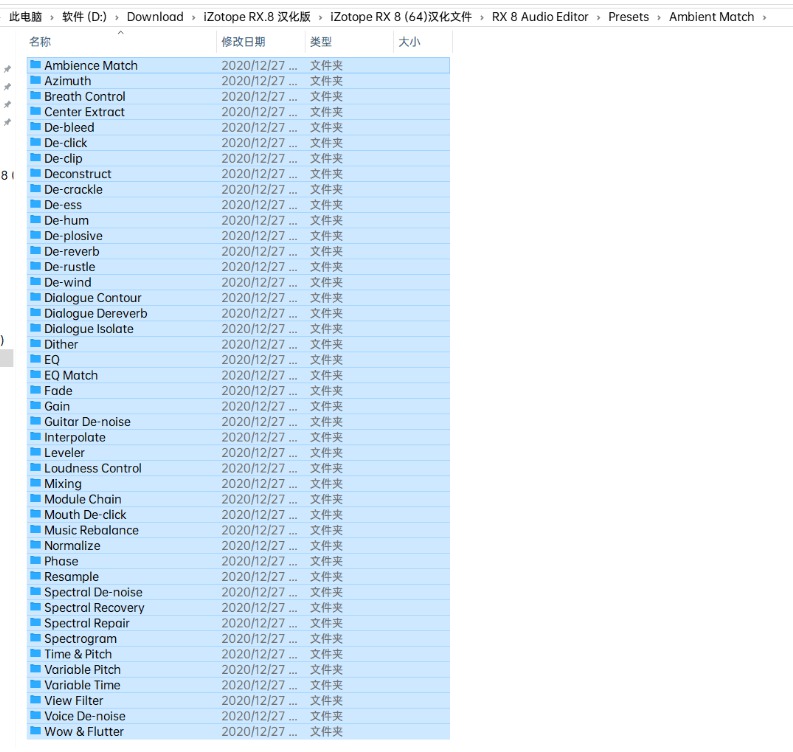Click the De-wind folder icon

pos(35,282)
